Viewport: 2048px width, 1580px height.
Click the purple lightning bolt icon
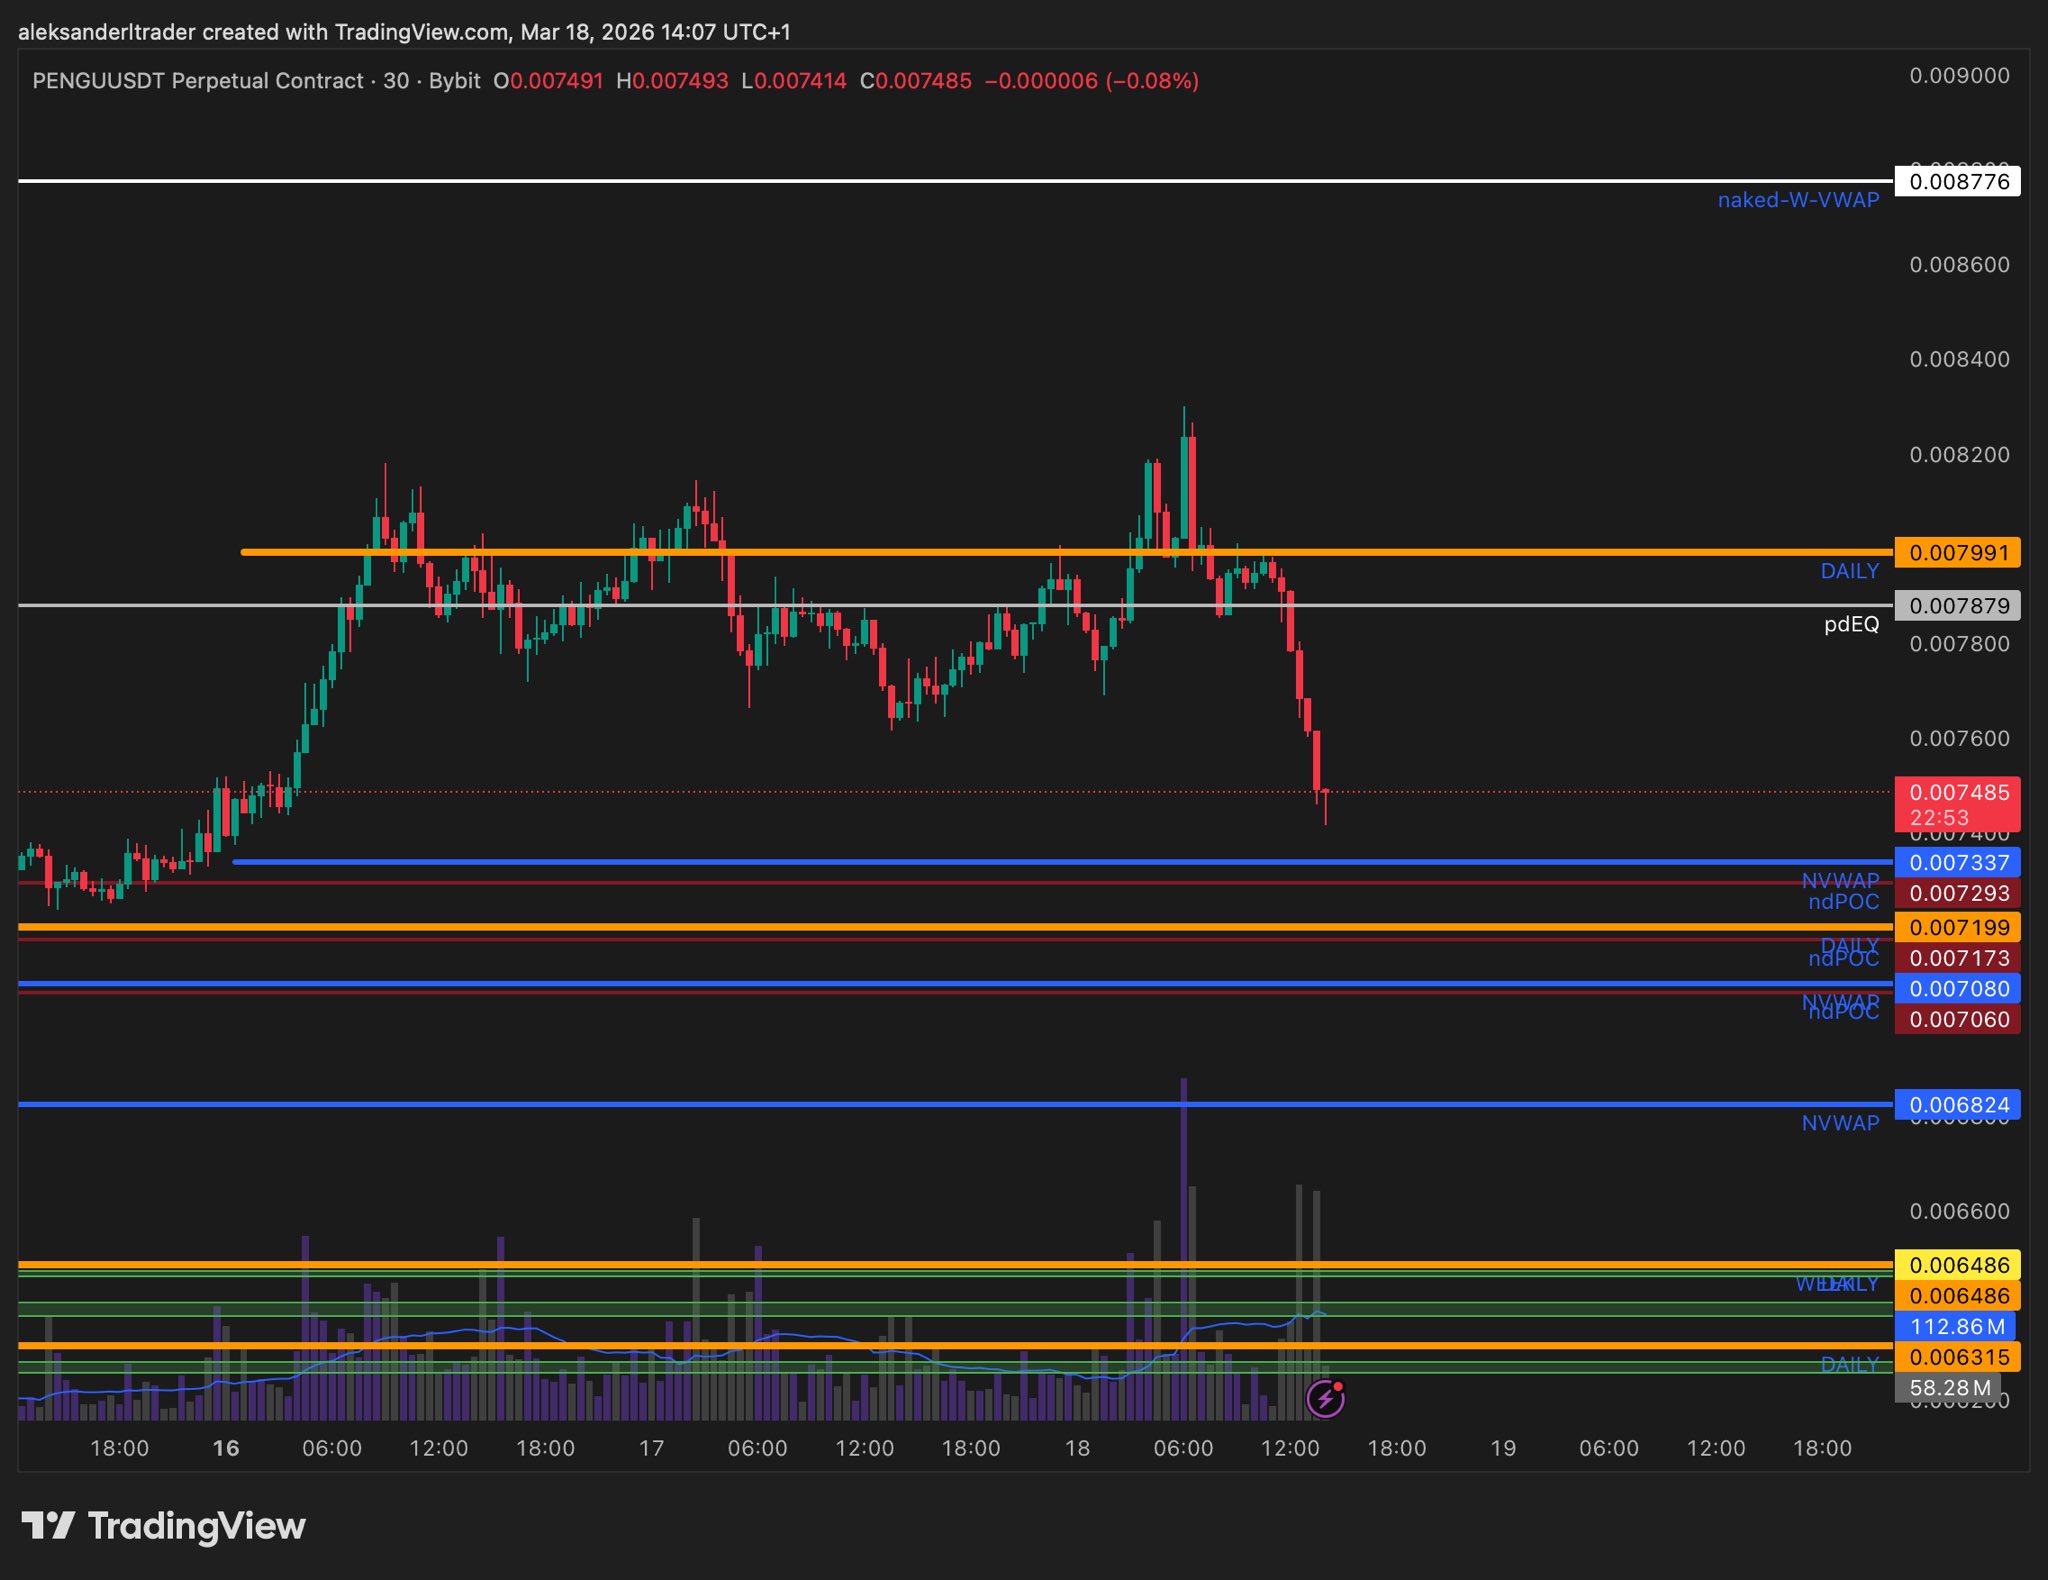click(x=1326, y=1398)
